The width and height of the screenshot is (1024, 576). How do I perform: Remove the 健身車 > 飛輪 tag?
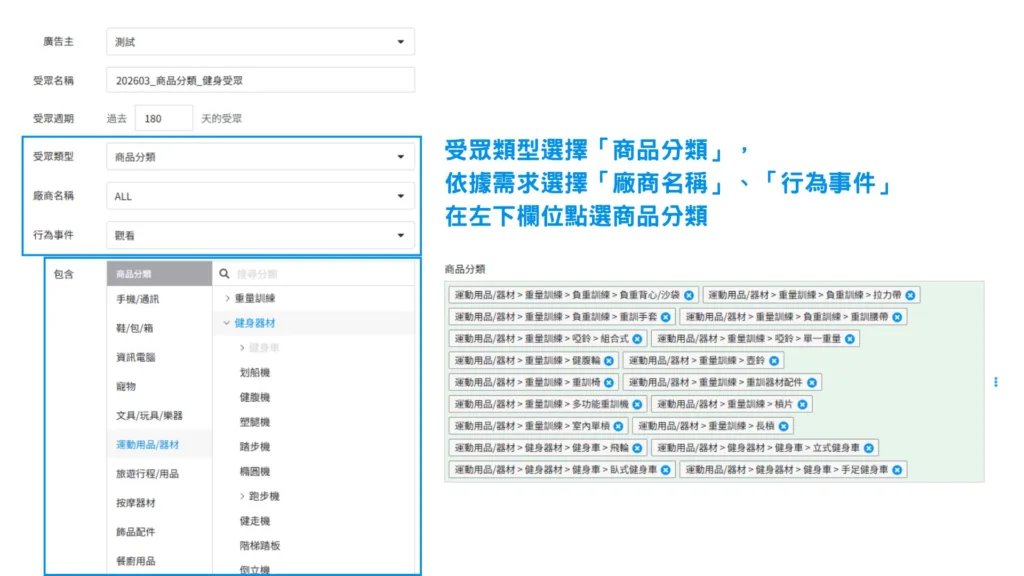(x=637, y=446)
